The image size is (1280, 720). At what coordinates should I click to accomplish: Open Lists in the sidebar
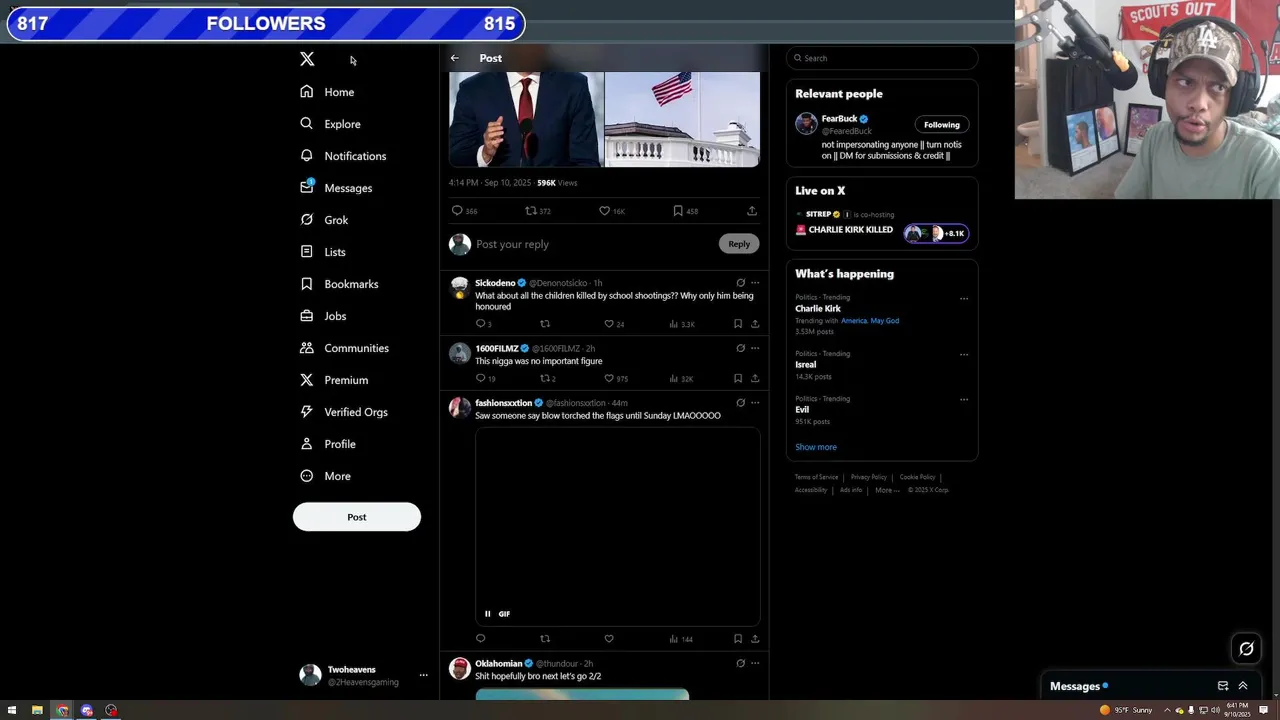tap(322, 252)
